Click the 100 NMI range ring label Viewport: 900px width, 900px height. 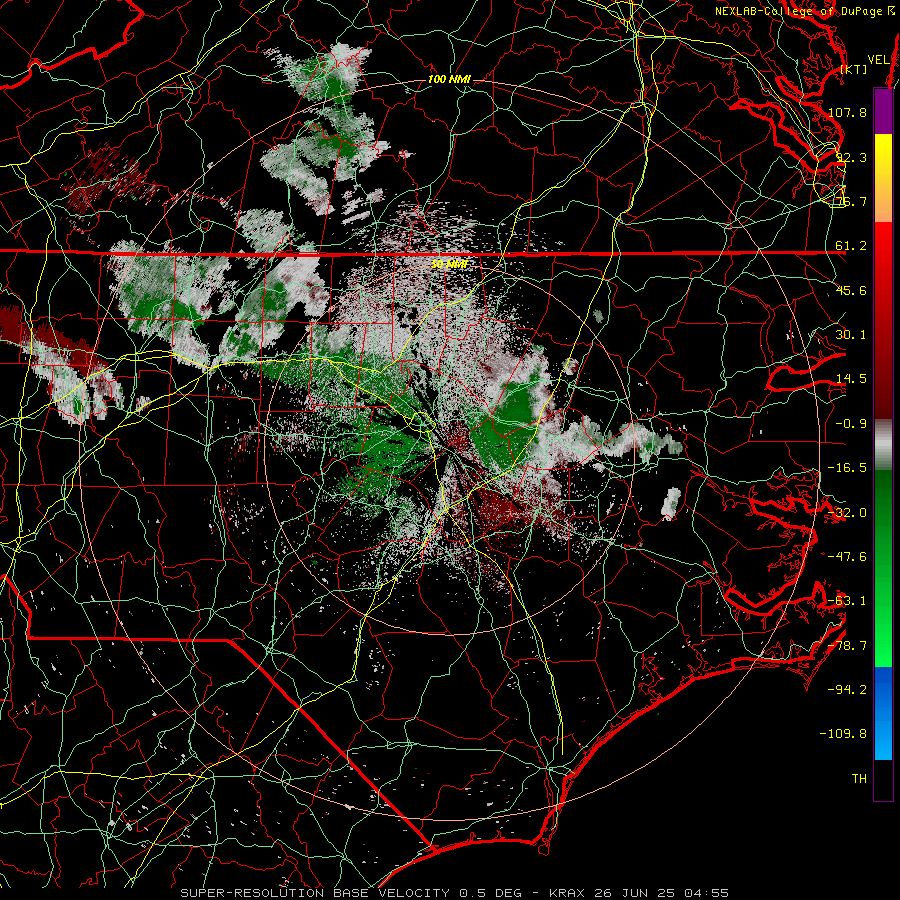[449, 79]
